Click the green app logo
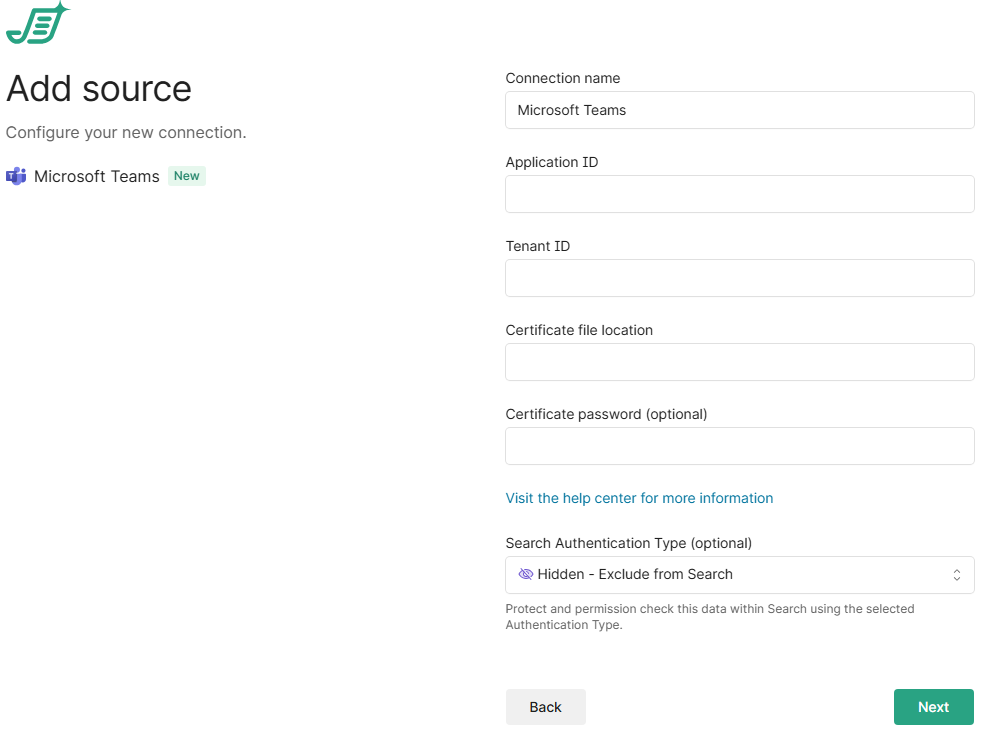This screenshot has height=739, width=985. click(37, 24)
